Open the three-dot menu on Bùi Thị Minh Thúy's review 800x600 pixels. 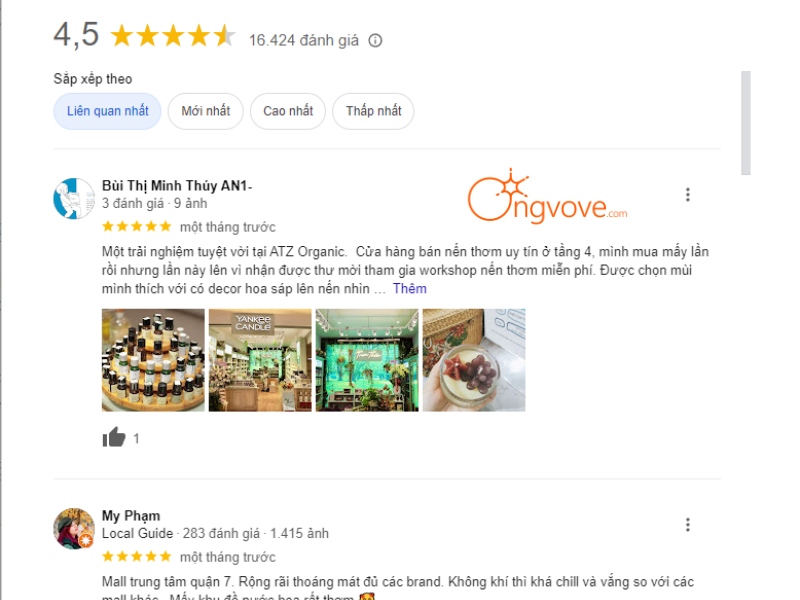click(687, 194)
